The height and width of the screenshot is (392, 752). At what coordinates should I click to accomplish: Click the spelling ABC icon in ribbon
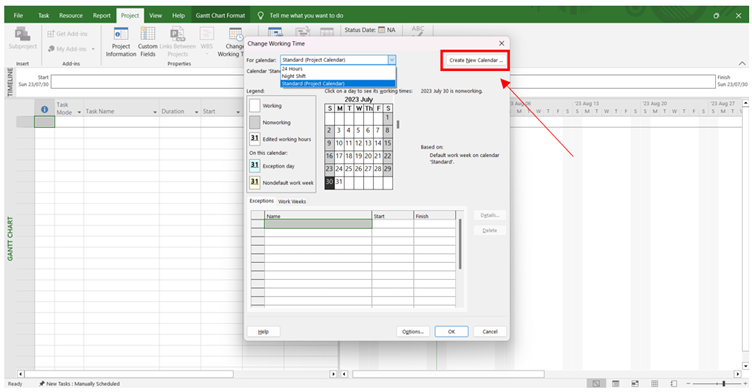point(418,31)
